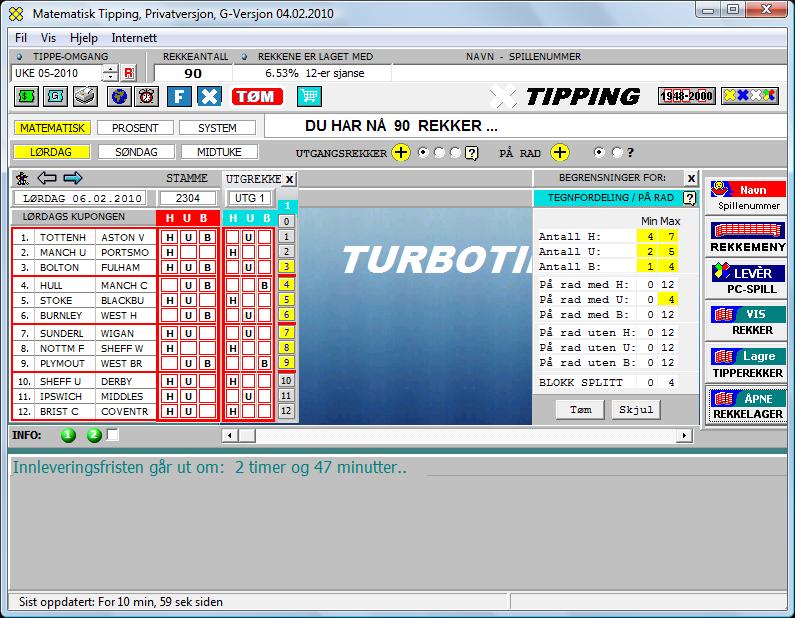Select first PÅ RAD radio button
The width and height of the screenshot is (795, 618).
pos(599,152)
